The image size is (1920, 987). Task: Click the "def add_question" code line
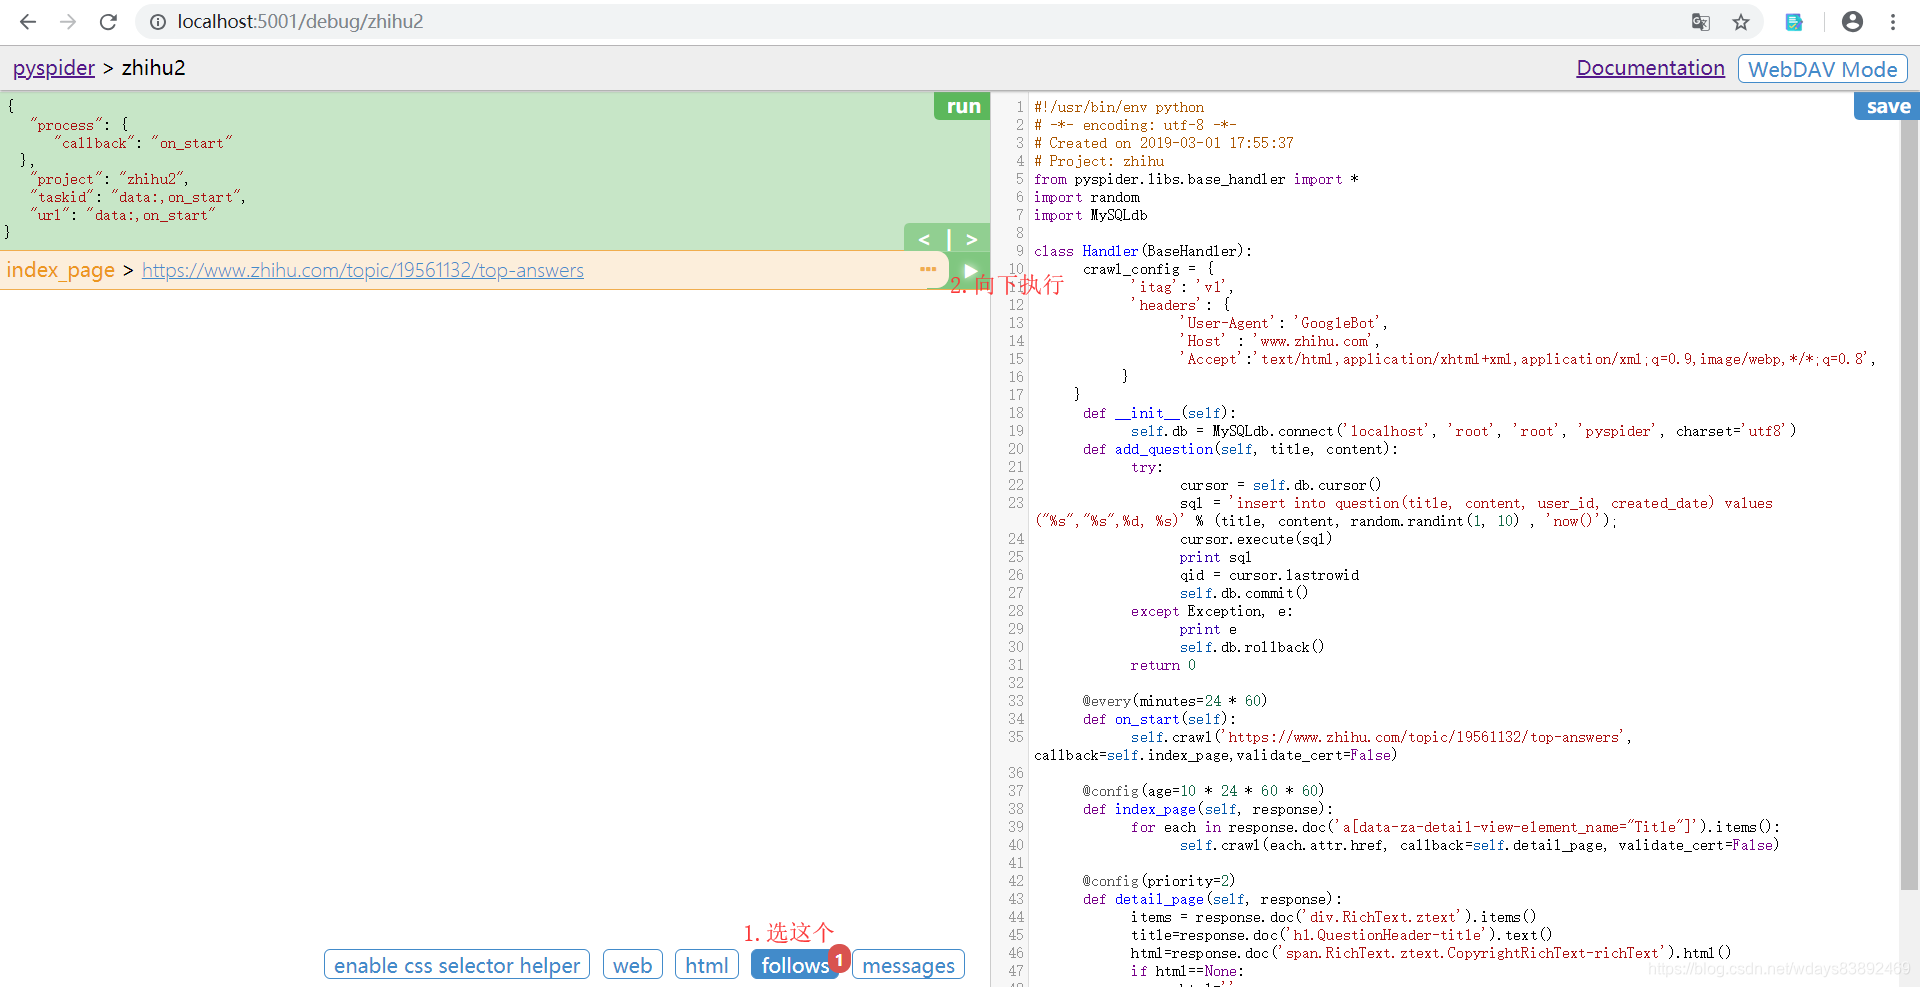point(1240,449)
